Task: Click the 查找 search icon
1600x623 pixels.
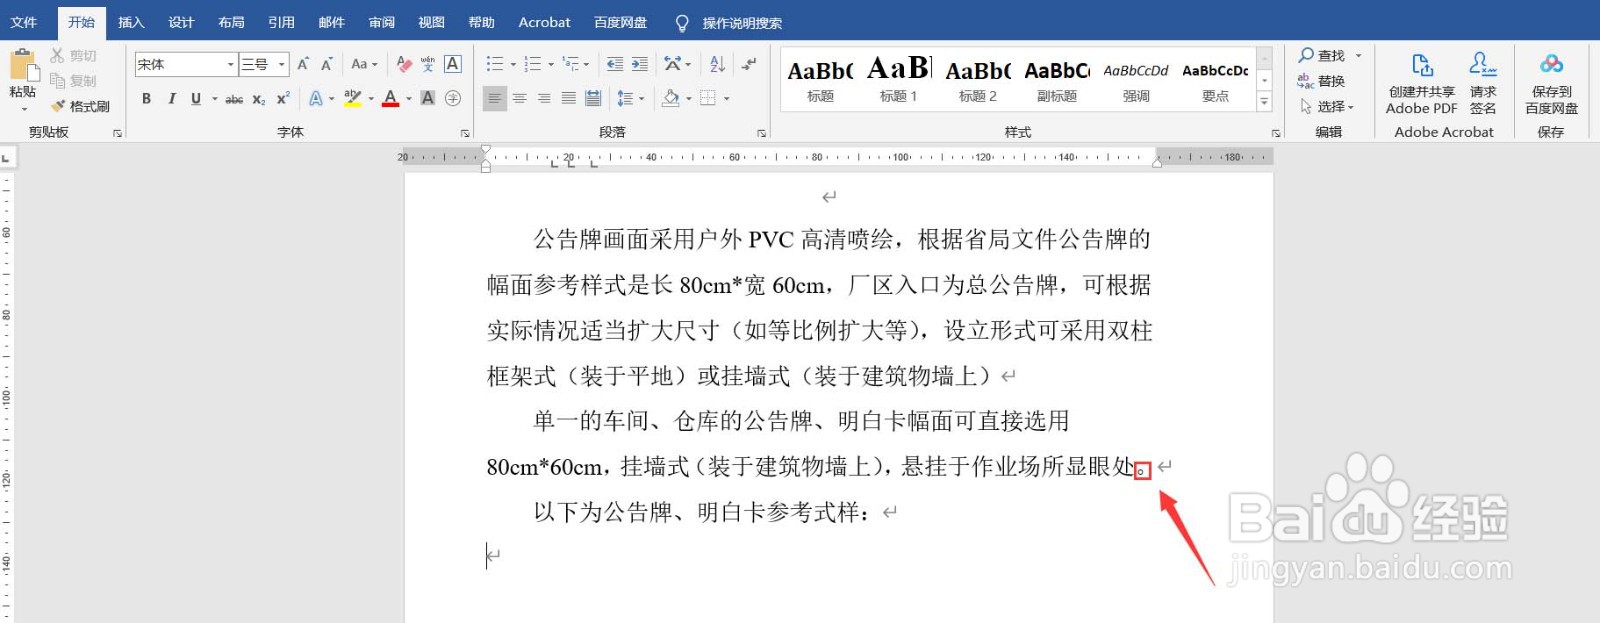Action: click(1322, 56)
